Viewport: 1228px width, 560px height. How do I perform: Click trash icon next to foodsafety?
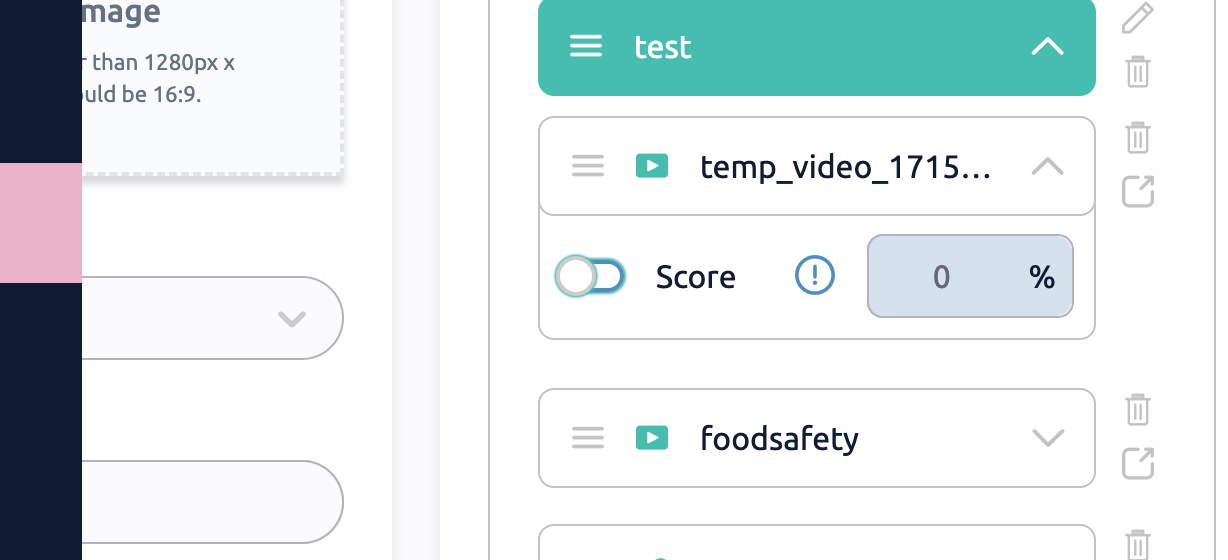[x=1137, y=410]
